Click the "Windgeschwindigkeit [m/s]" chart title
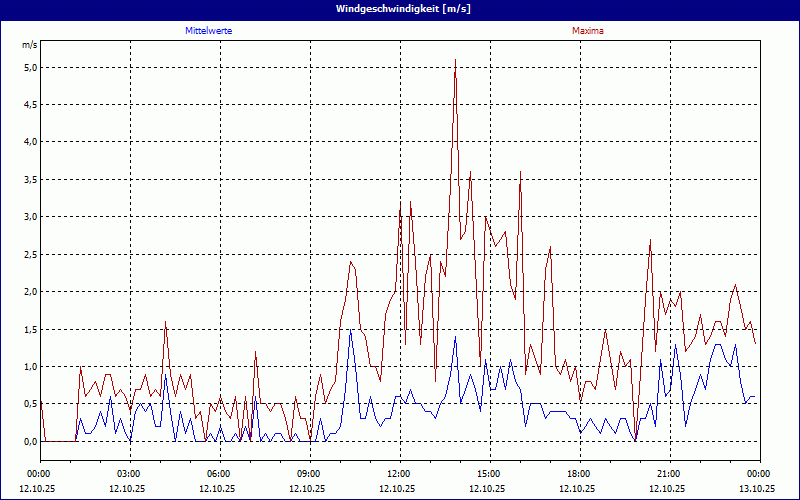800x500 pixels. click(400, 8)
